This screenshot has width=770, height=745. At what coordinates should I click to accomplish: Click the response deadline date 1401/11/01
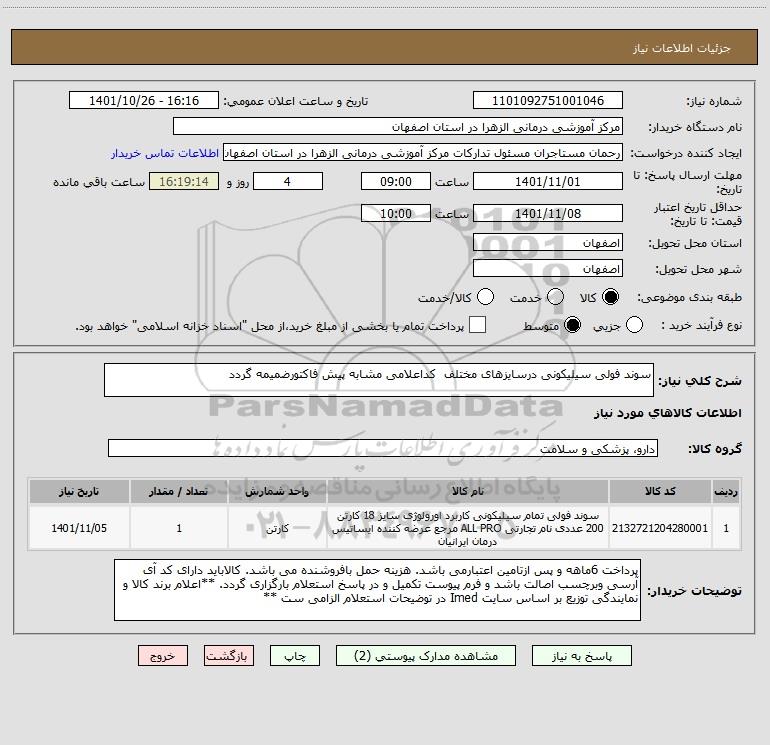(548, 181)
